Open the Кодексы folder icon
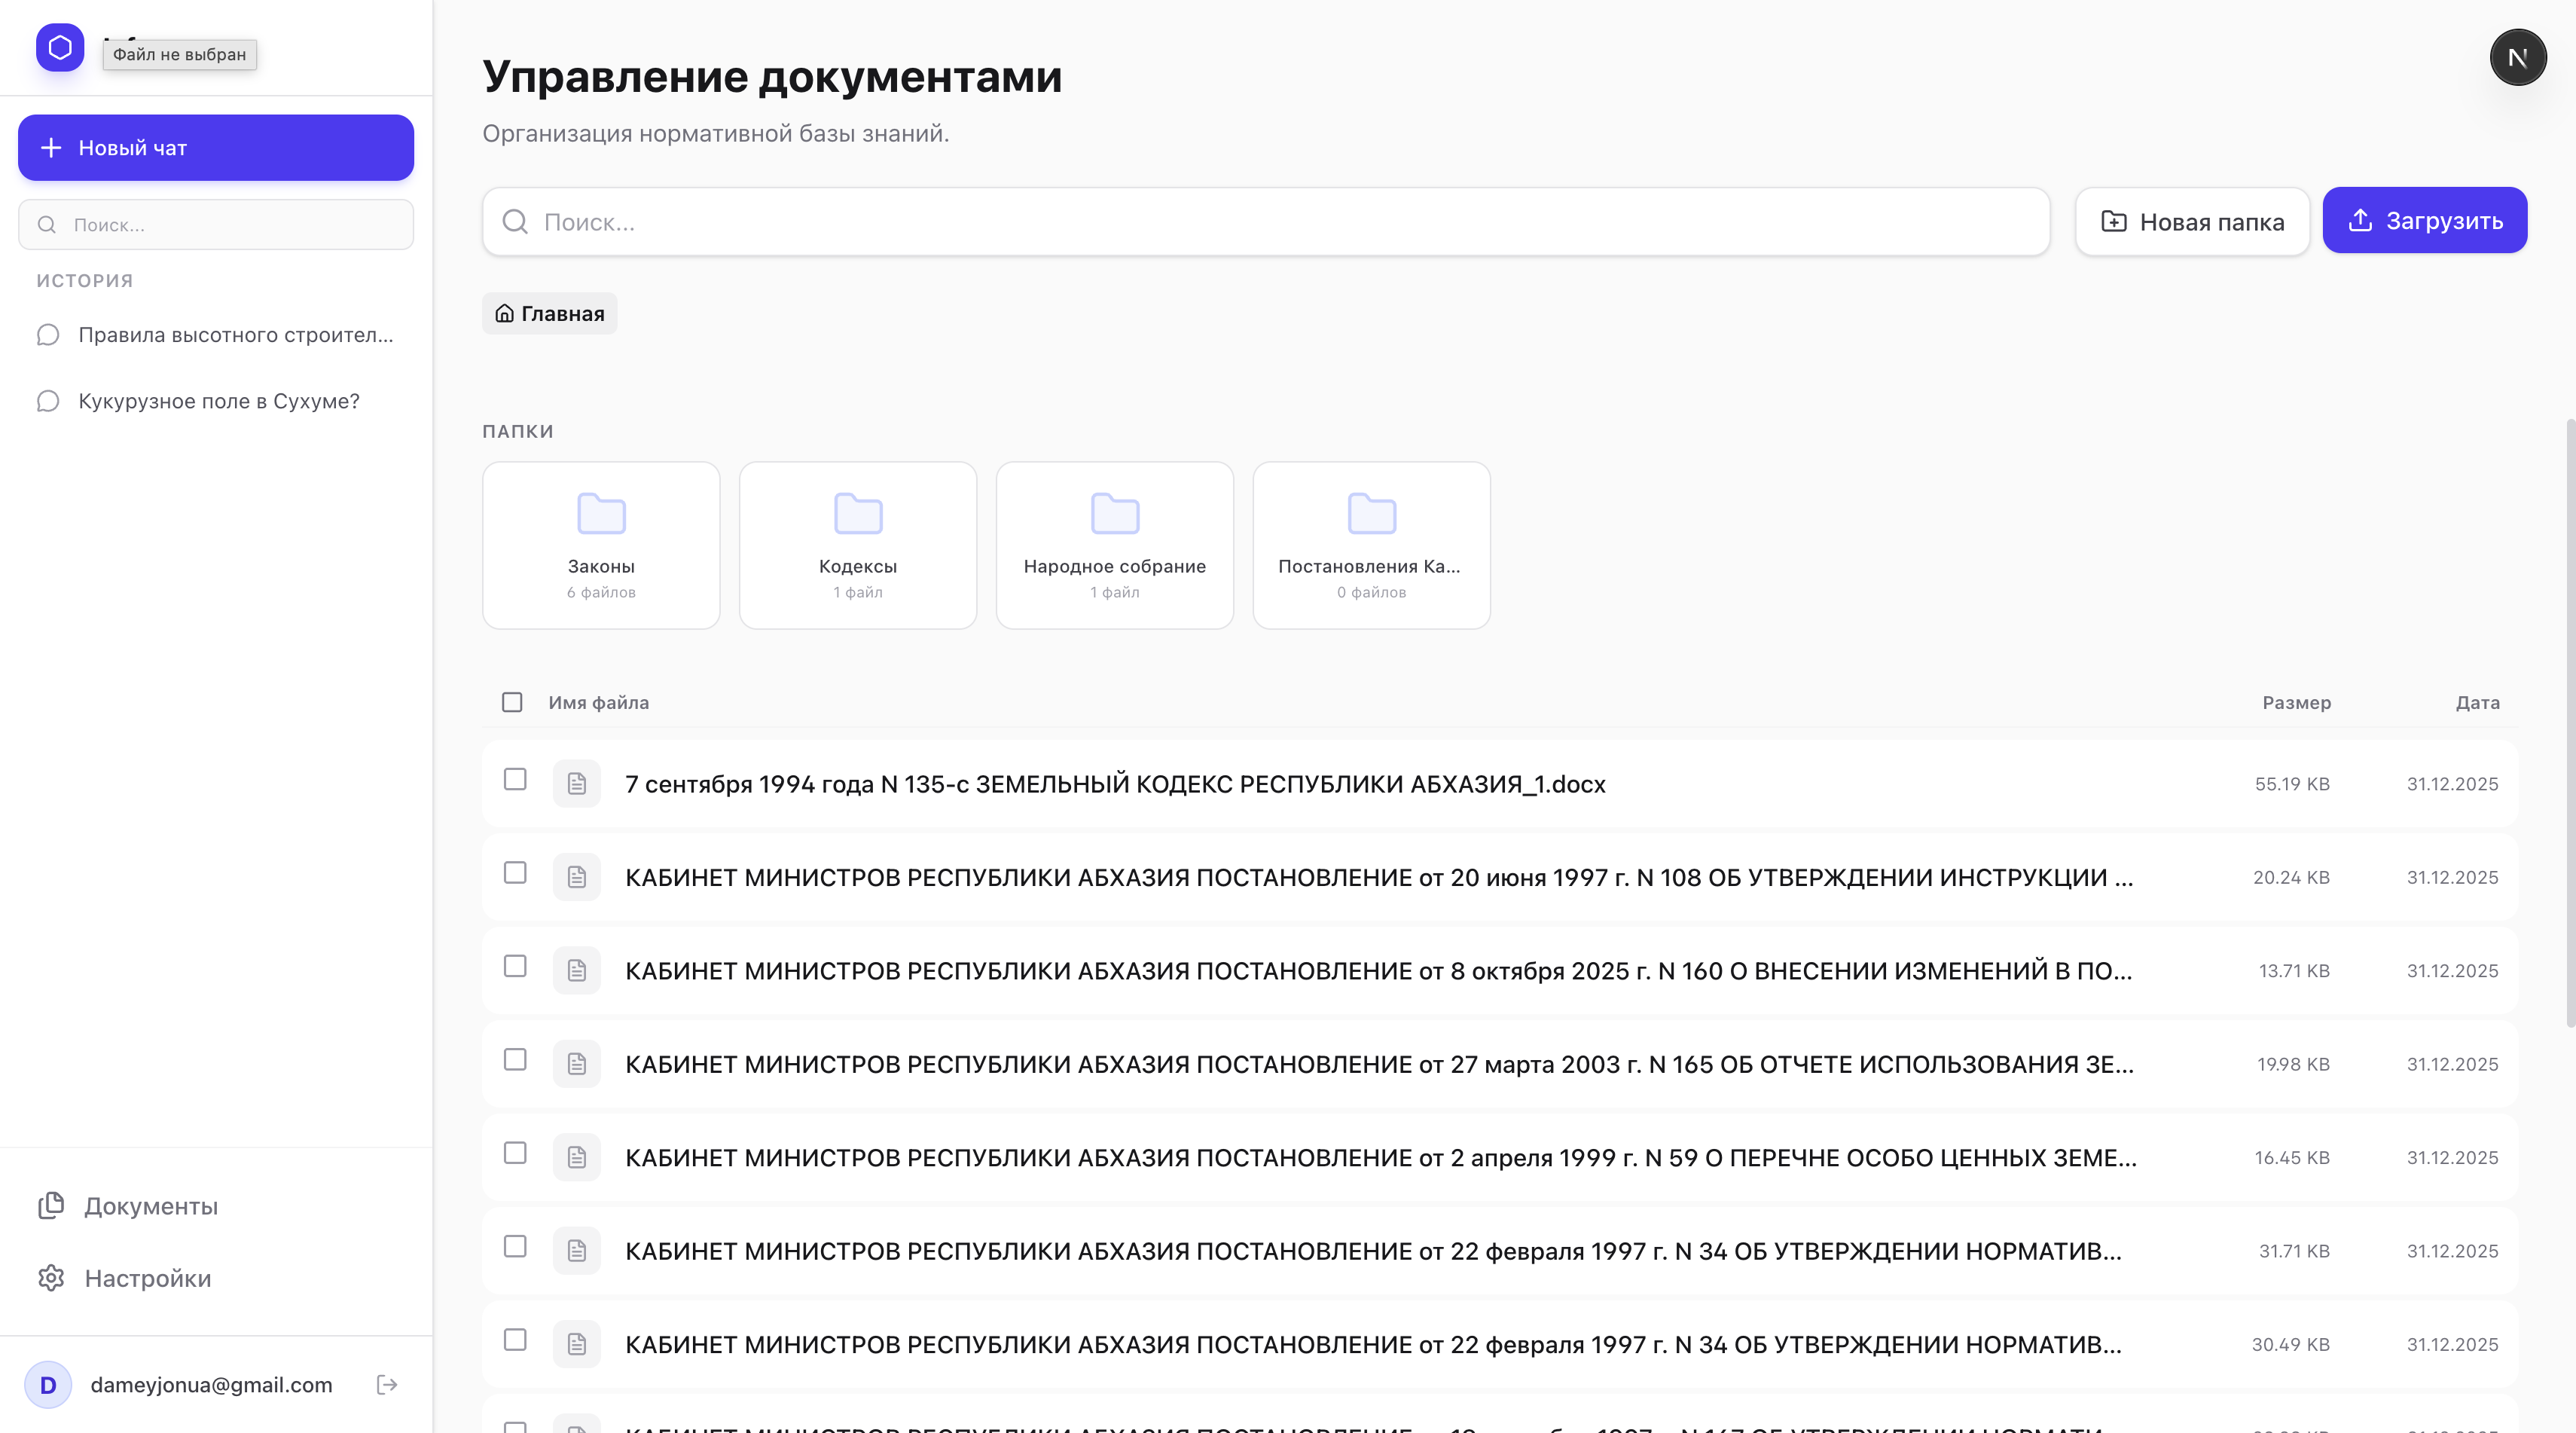2576x1433 pixels. point(857,513)
